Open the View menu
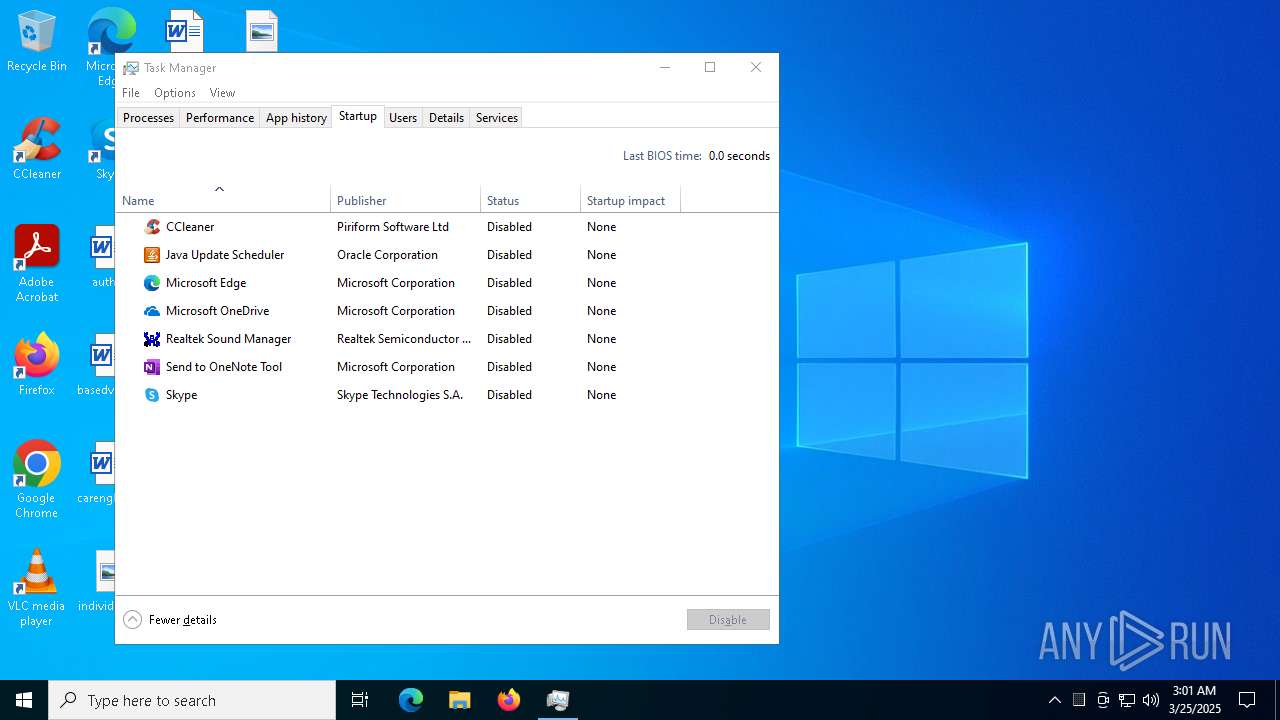Viewport: 1280px width, 720px height. coord(222,93)
